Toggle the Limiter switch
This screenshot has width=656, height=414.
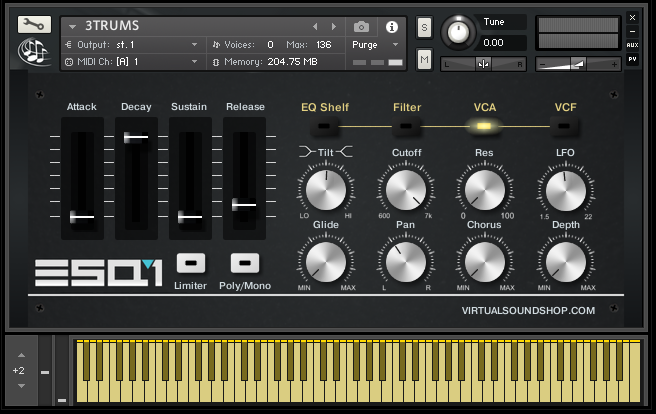(190, 263)
